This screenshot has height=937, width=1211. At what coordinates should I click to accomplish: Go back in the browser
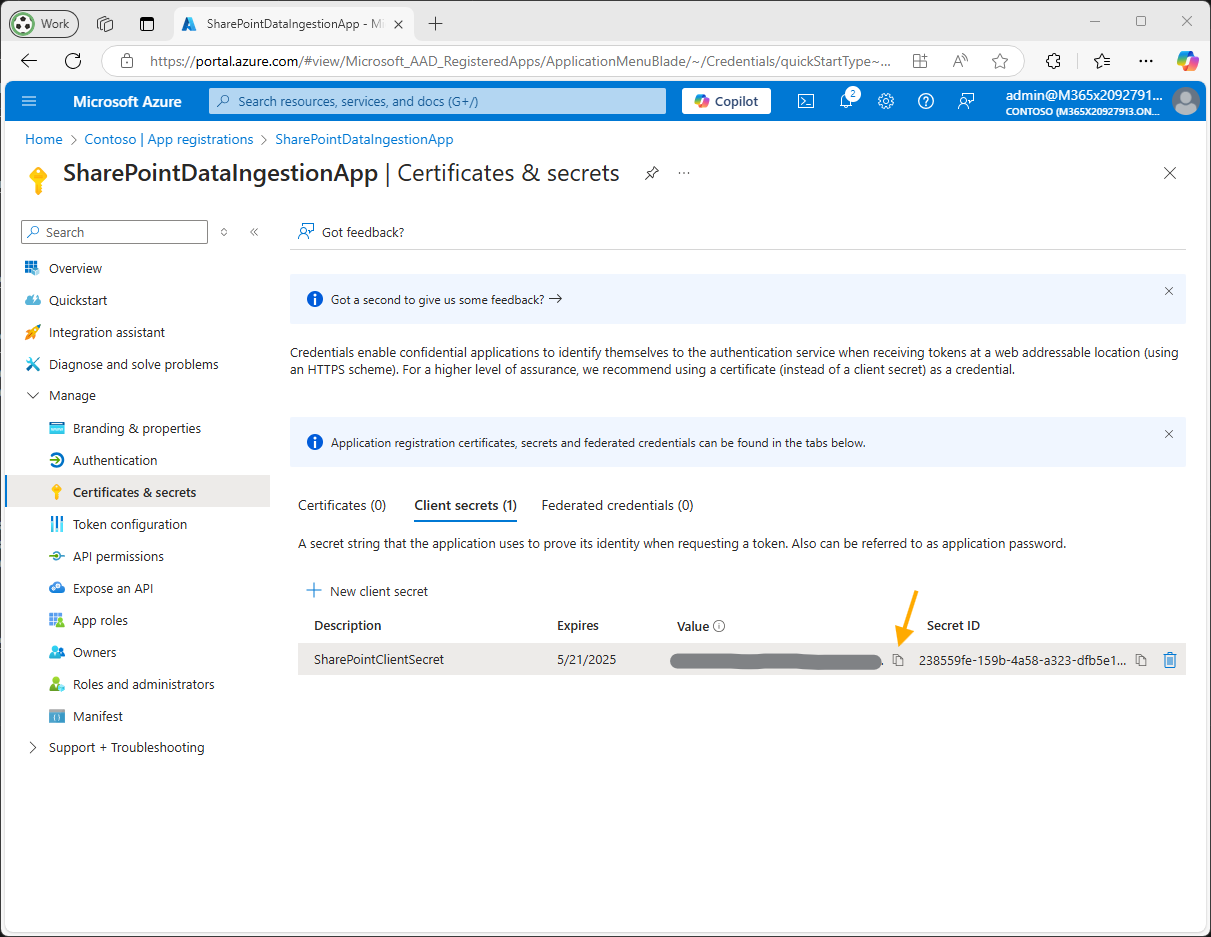coord(29,61)
